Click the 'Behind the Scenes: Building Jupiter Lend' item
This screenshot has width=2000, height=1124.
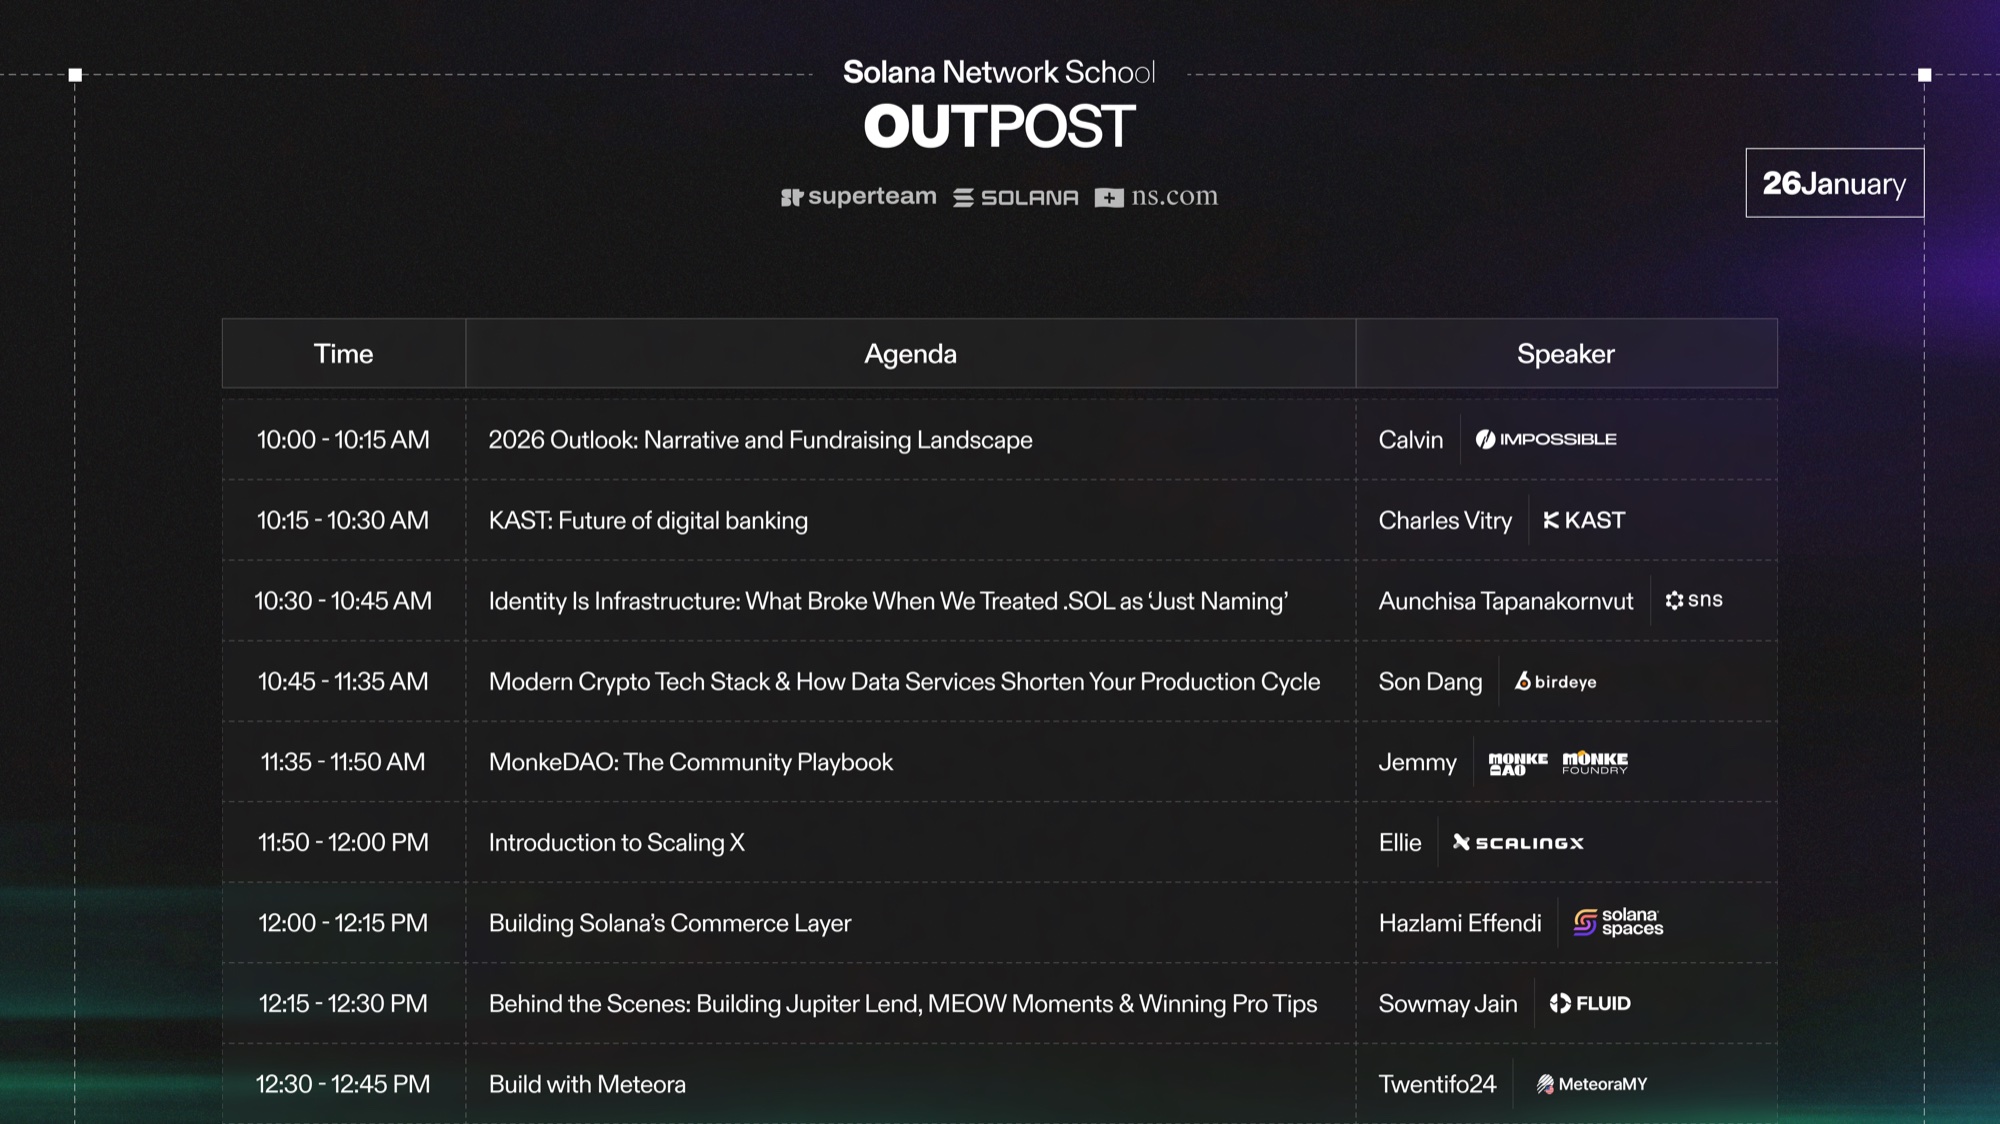[903, 1003]
